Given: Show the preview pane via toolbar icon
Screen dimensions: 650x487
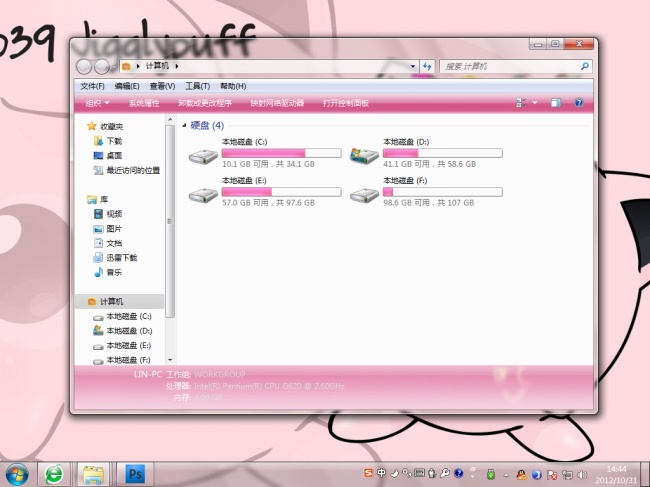Looking at the screenshot, I should (555, 103).
